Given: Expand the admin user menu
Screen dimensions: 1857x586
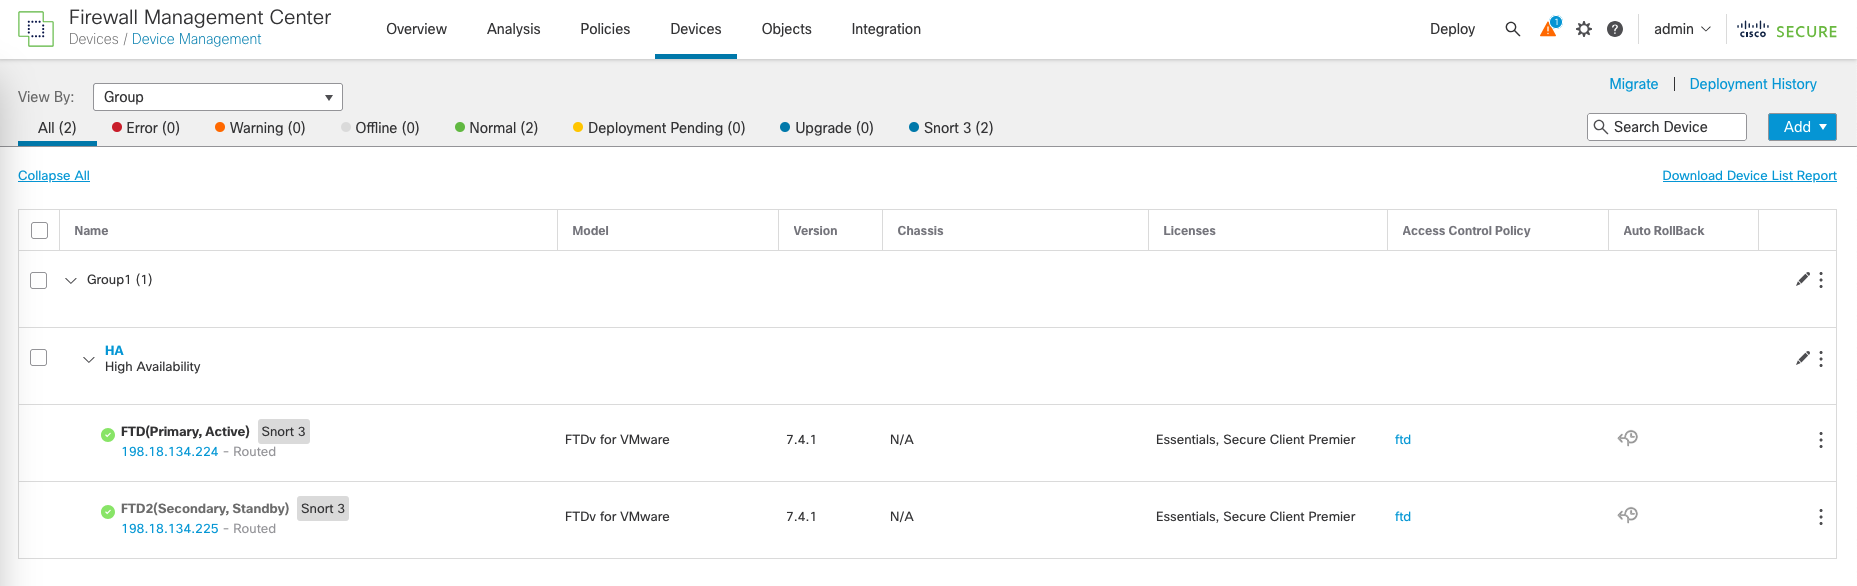Looking at the screenshot, I should [x=1682, y=29].
